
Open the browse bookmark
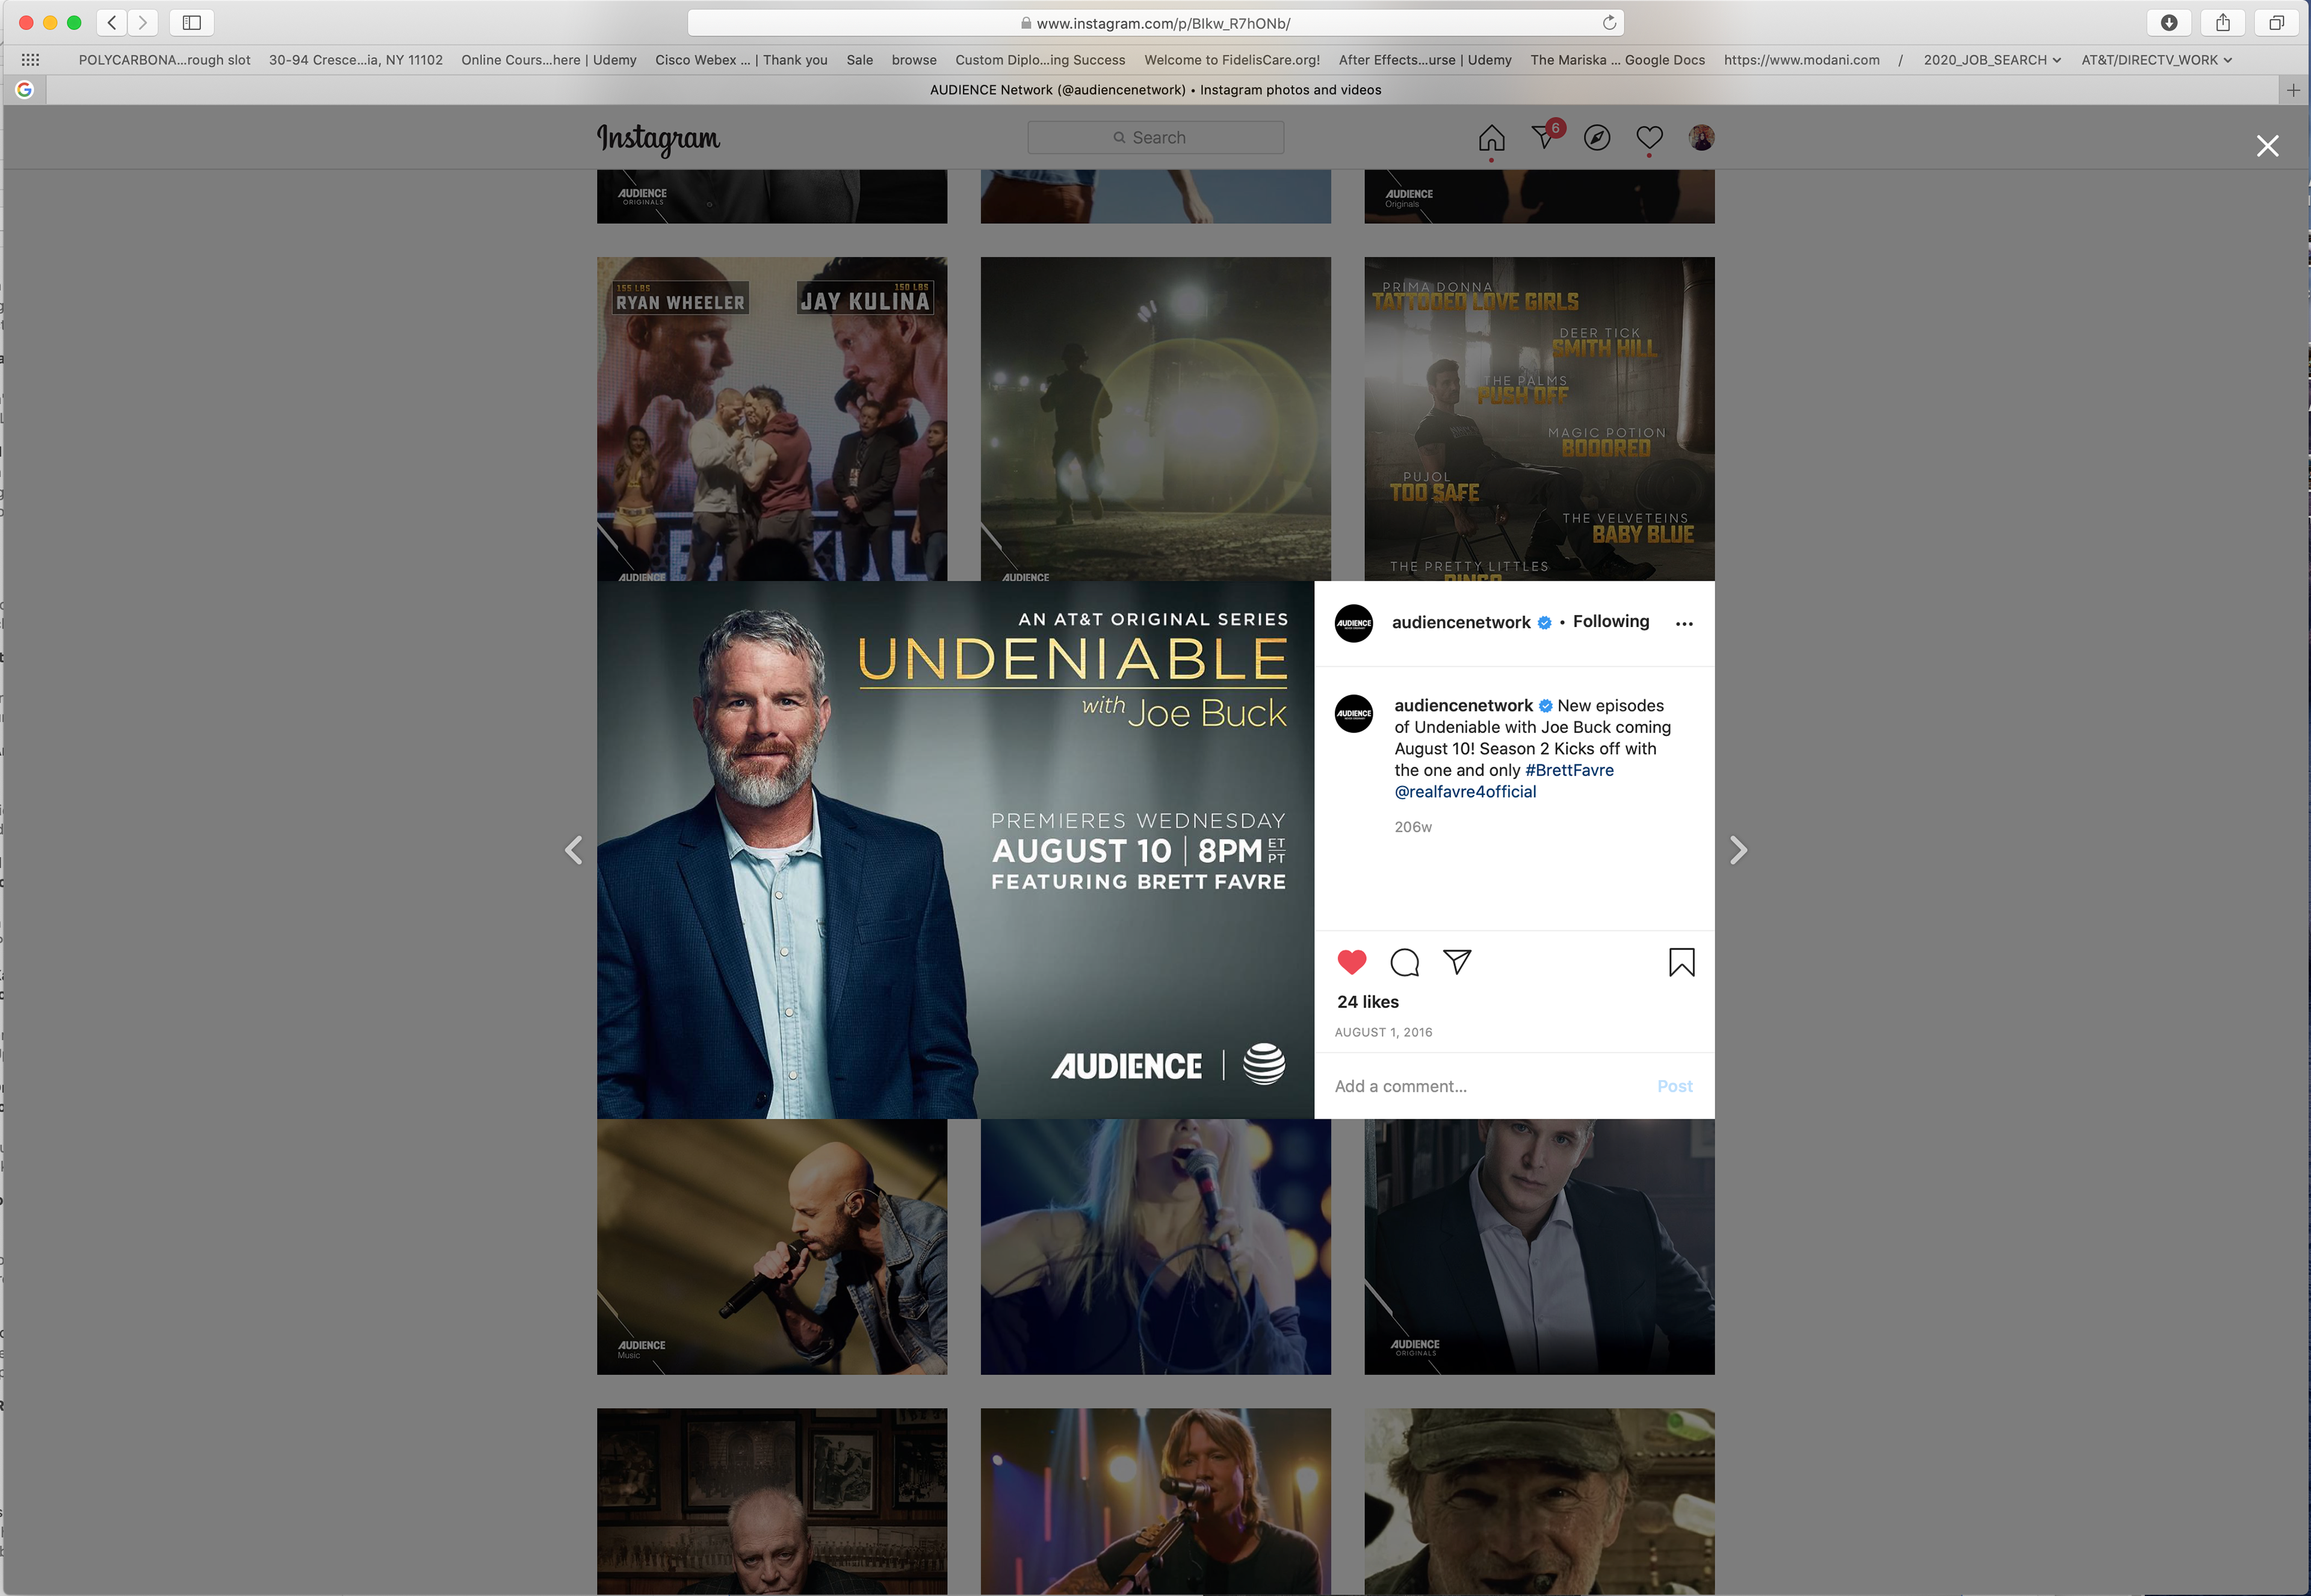click(914, 60)
